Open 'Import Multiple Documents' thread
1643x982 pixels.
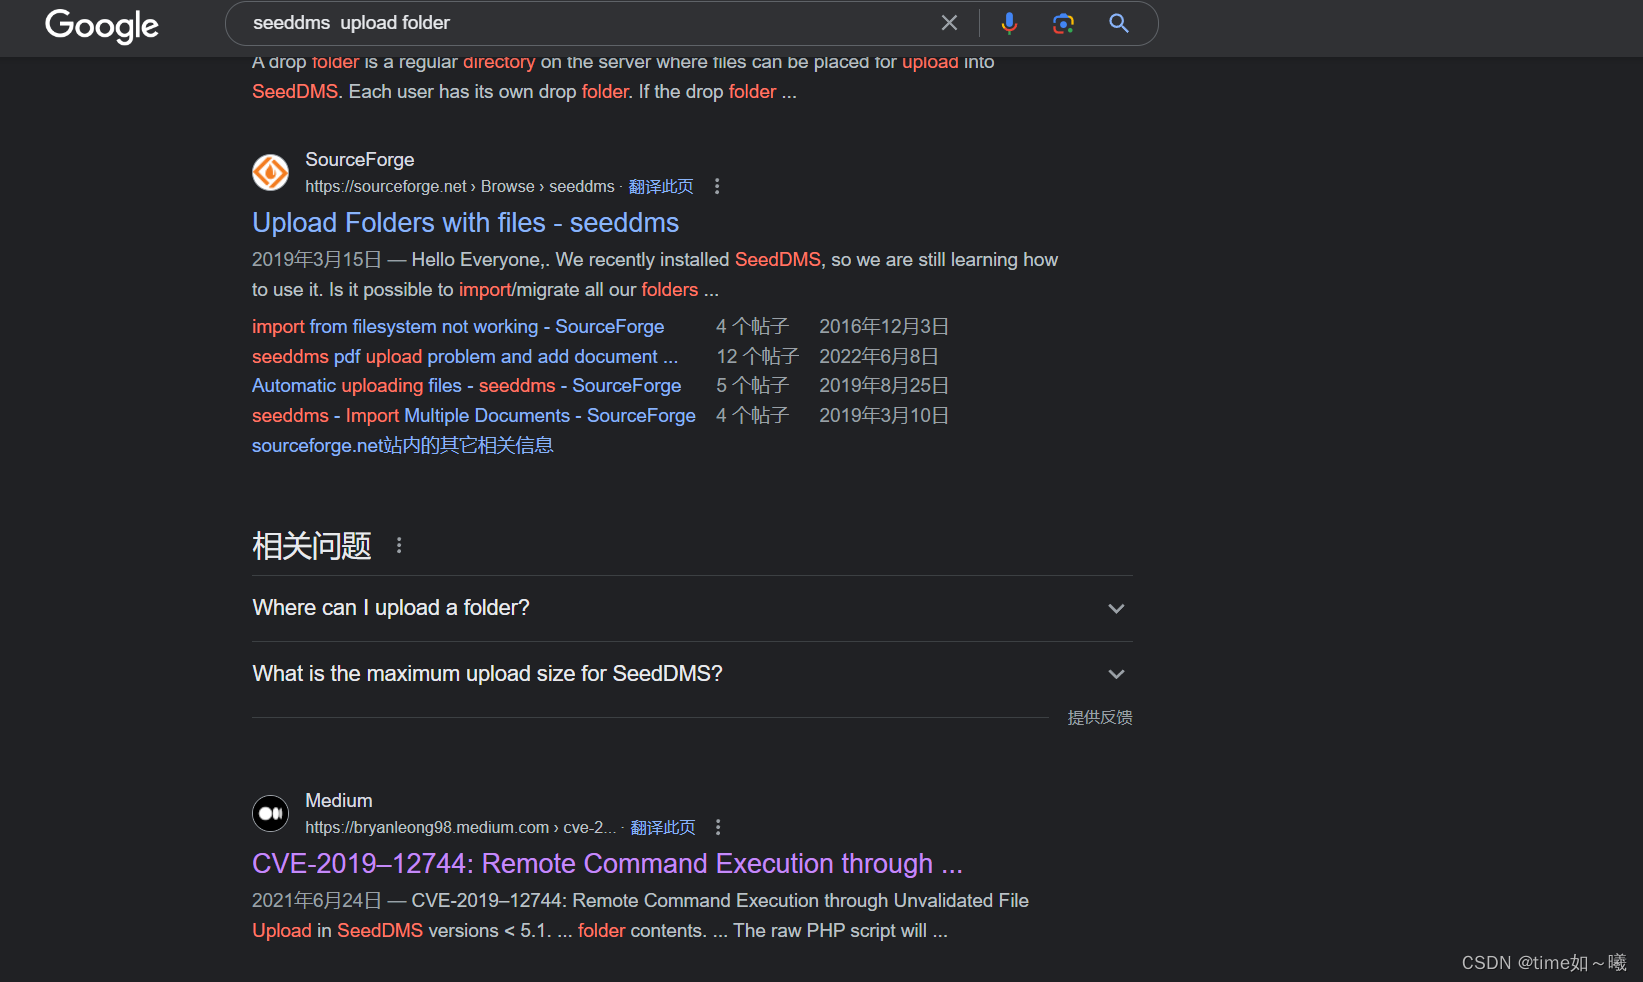pos(474,415)
